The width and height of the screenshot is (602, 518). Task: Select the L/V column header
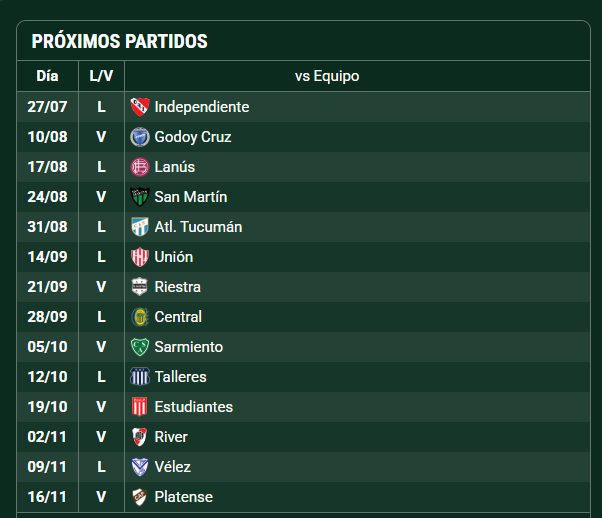coord(101,76)
